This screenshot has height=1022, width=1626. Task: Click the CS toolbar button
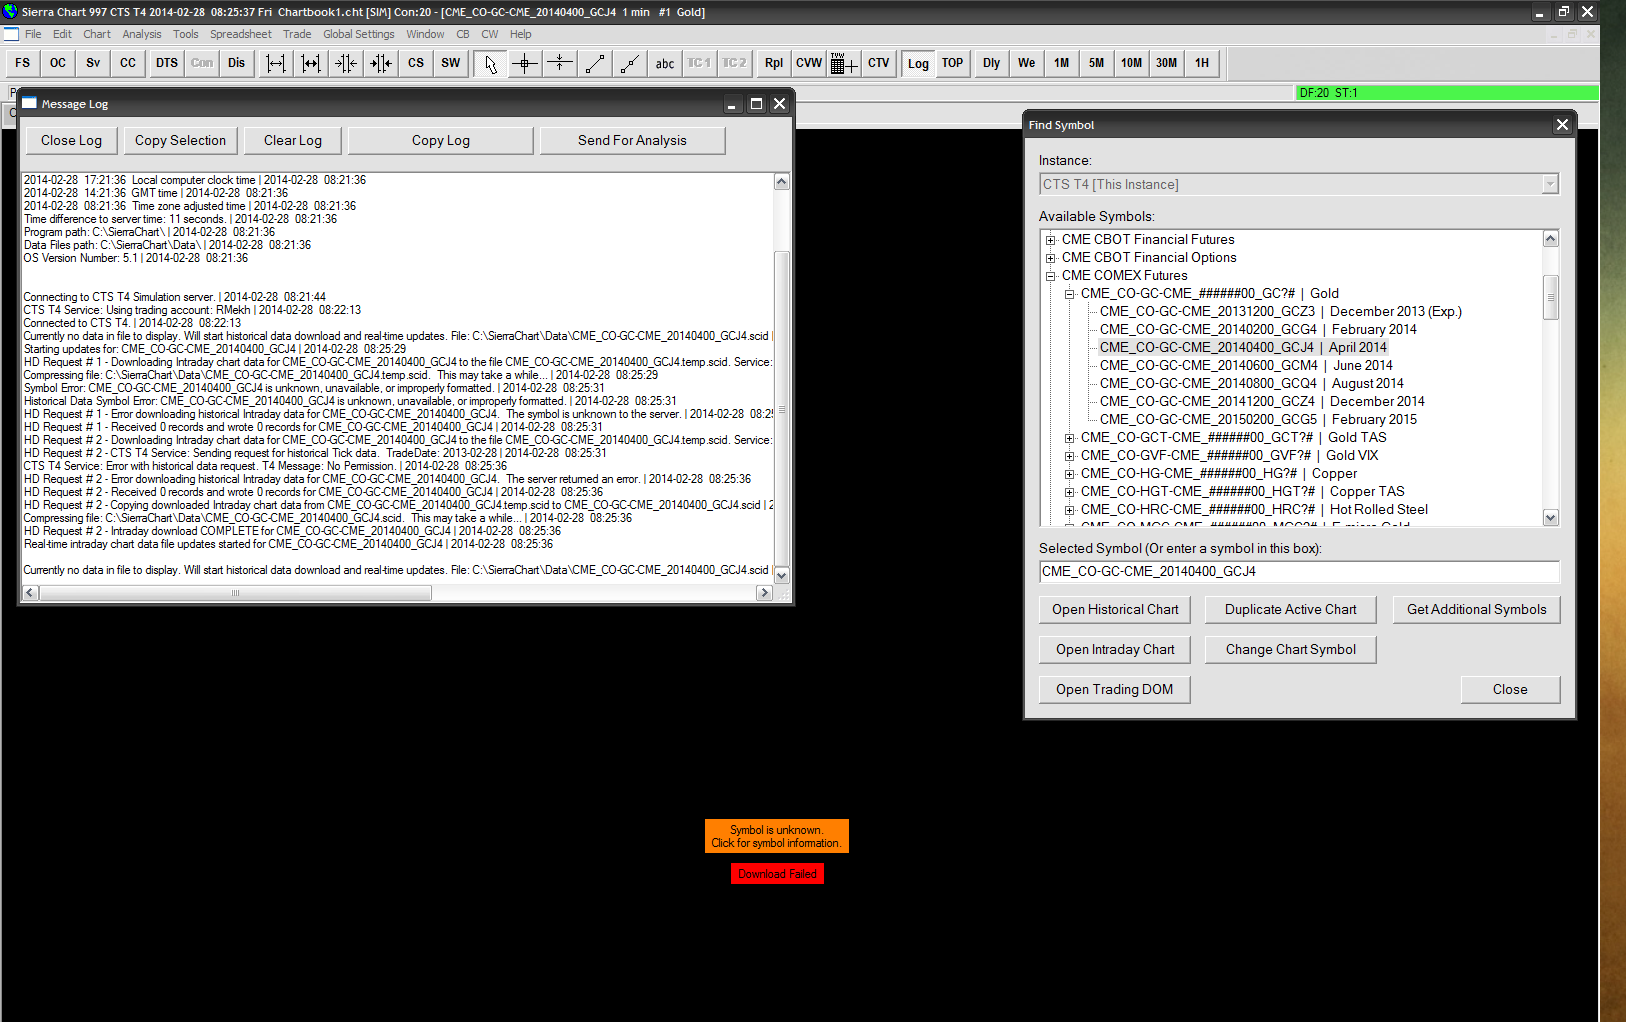pyautogui.click(x=416, y=63)
